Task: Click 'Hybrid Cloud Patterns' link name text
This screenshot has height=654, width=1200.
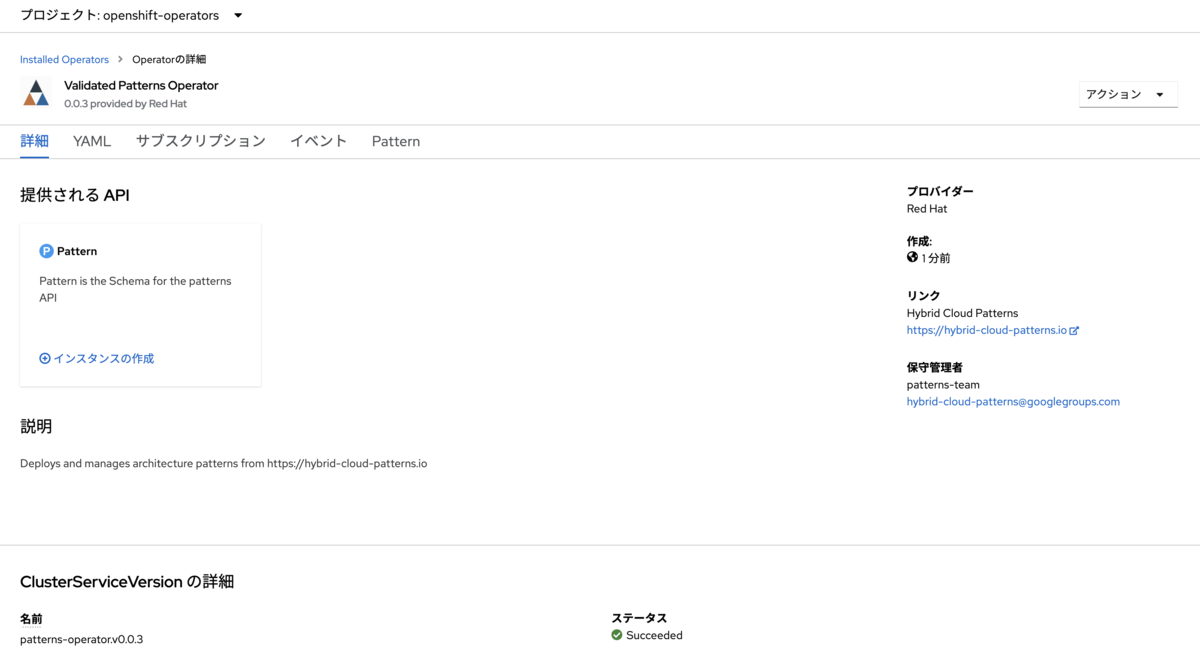Action: (962, 313)
